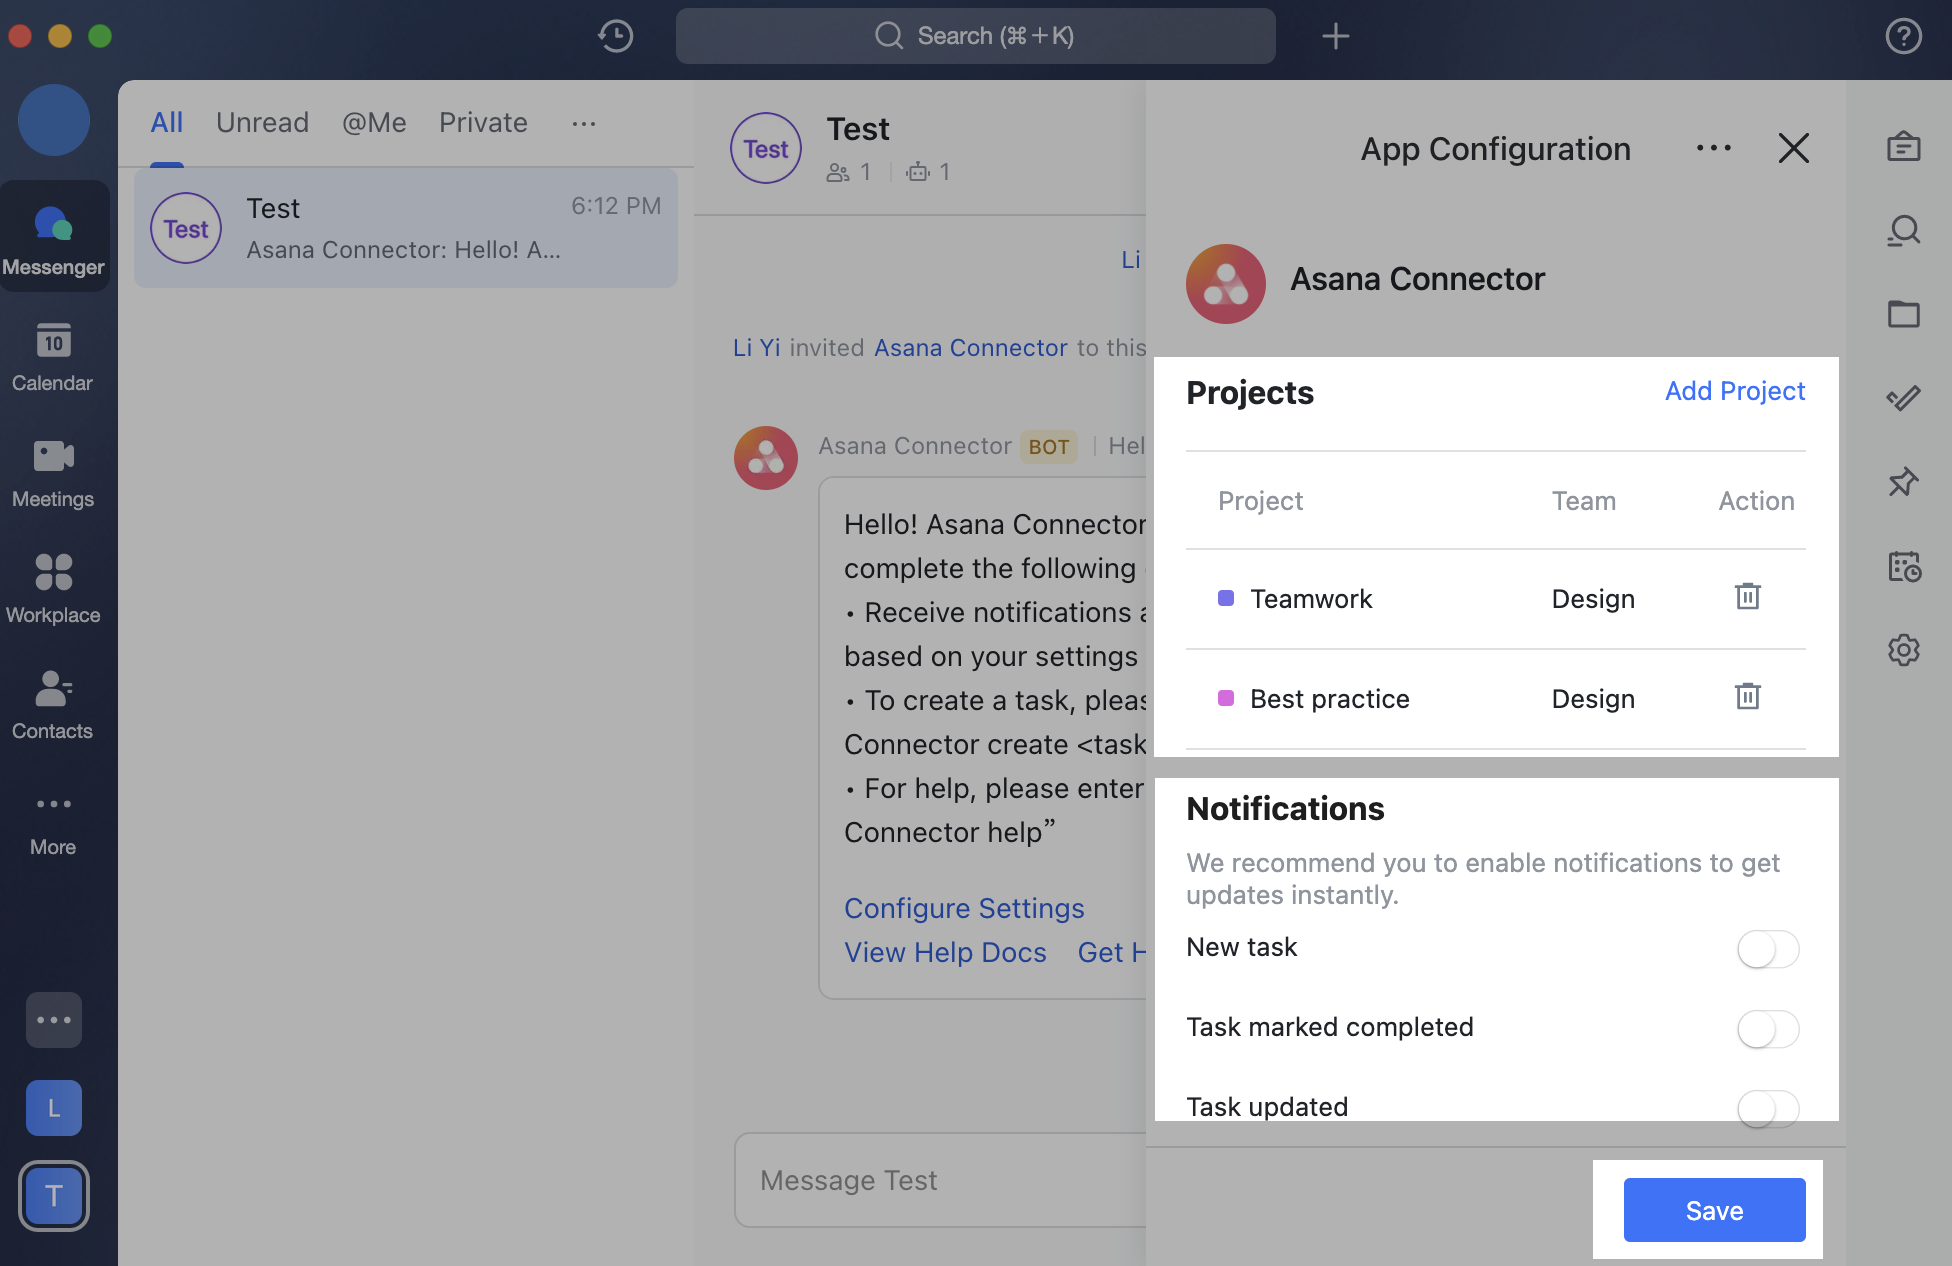
Task: Open the calendar-clock icon in right rail
Action: 1904,566
